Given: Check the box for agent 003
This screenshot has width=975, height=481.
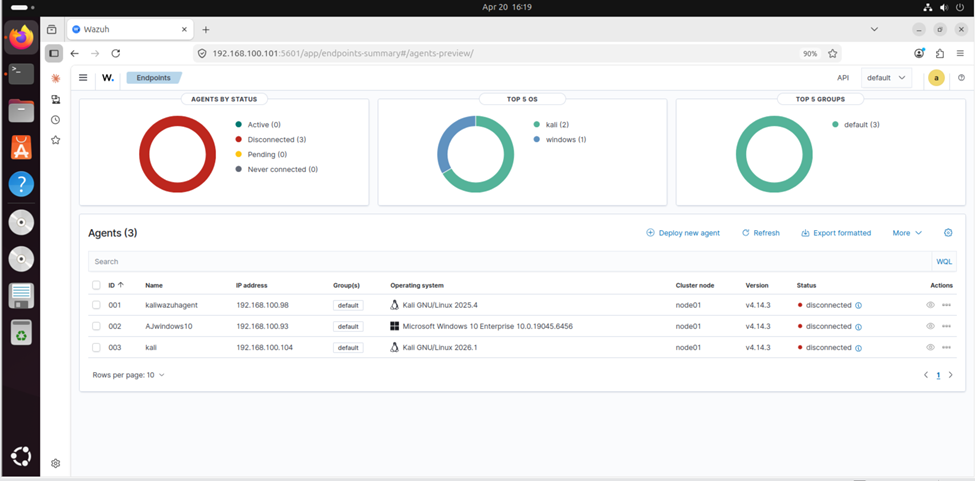Looking at the screenshot, I should (96, 347).
